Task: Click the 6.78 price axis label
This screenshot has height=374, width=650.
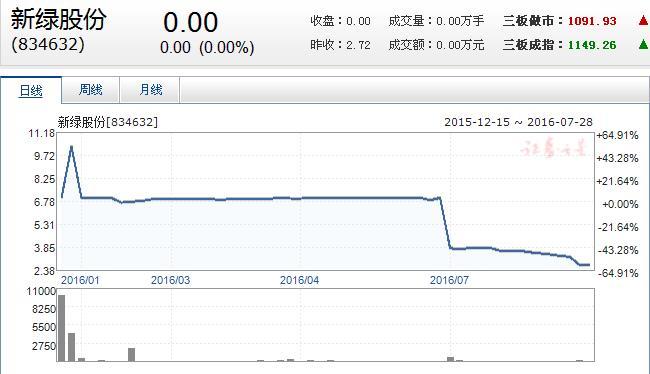Action: coord(44,202)
